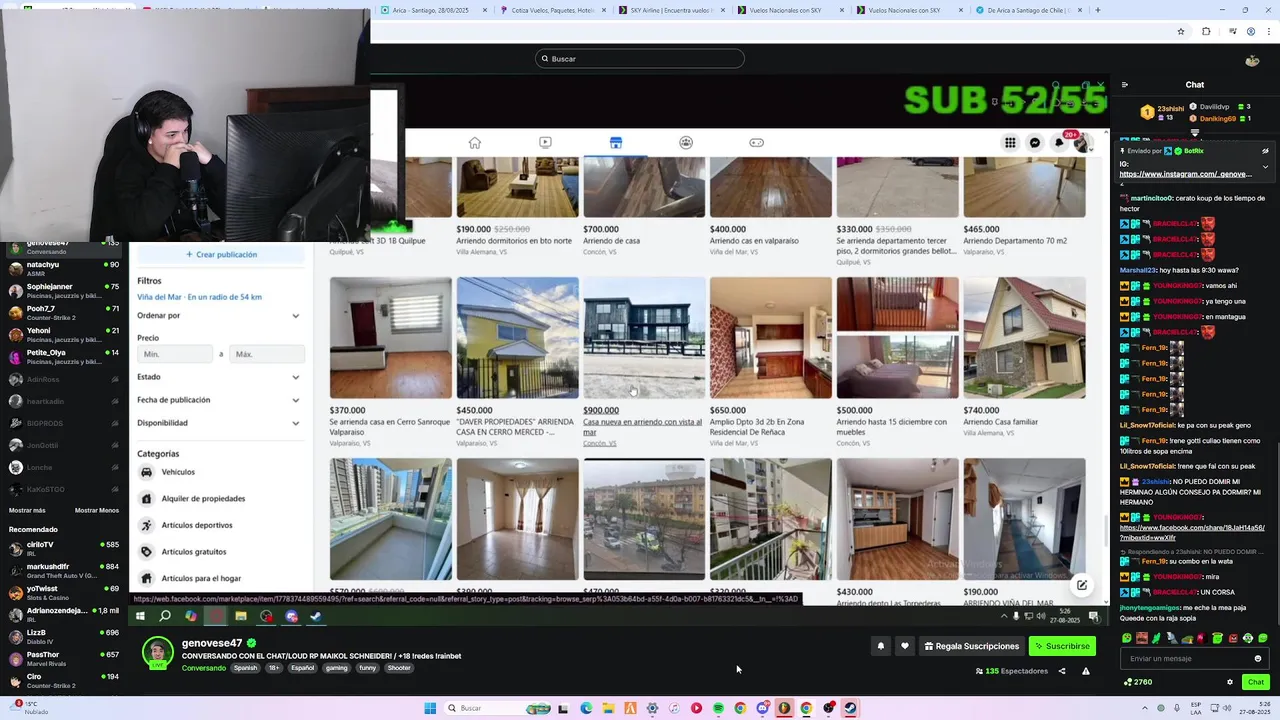Click the Mín. price input
The width and height of the screenshot is (1280, 720).
175,354
